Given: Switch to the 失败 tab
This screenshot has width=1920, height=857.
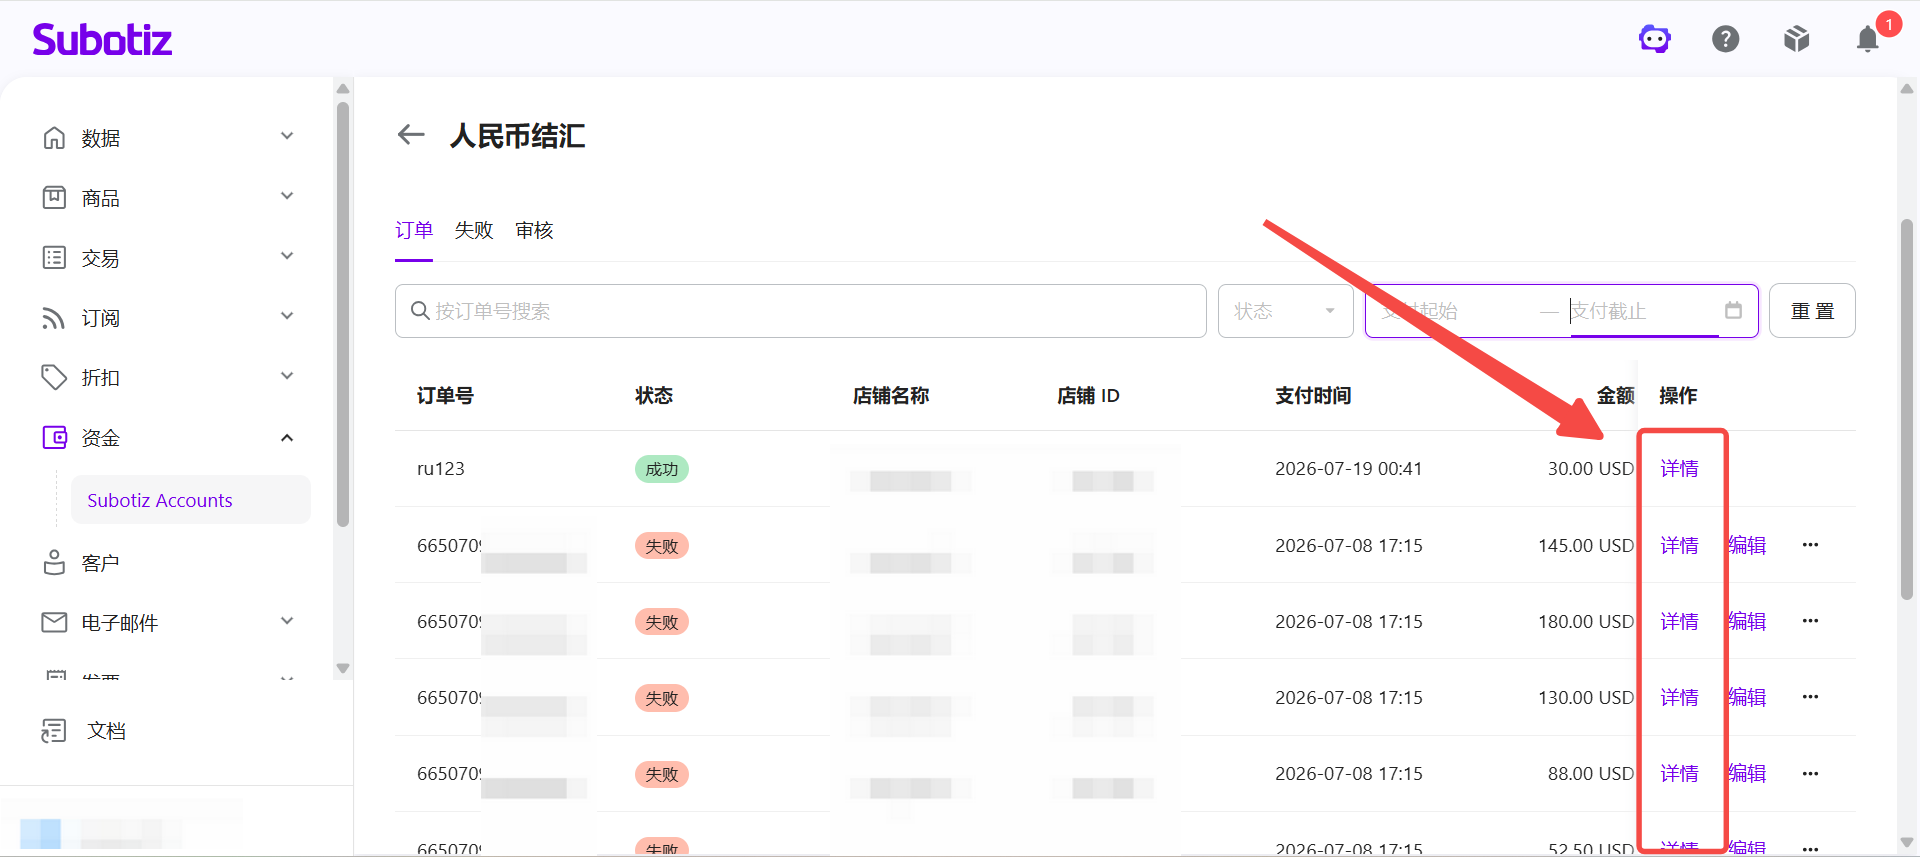Looking at the screenshot, I should click(474, 230).
